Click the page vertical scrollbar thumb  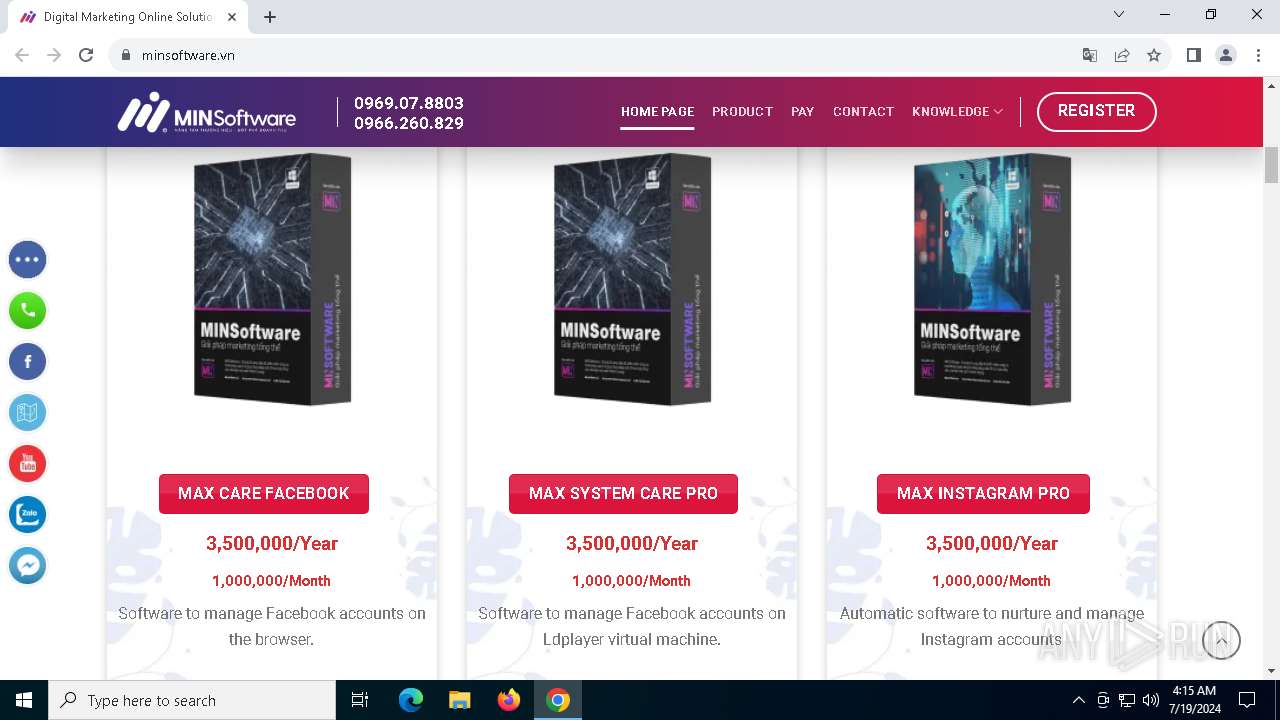click(1271, 165)
